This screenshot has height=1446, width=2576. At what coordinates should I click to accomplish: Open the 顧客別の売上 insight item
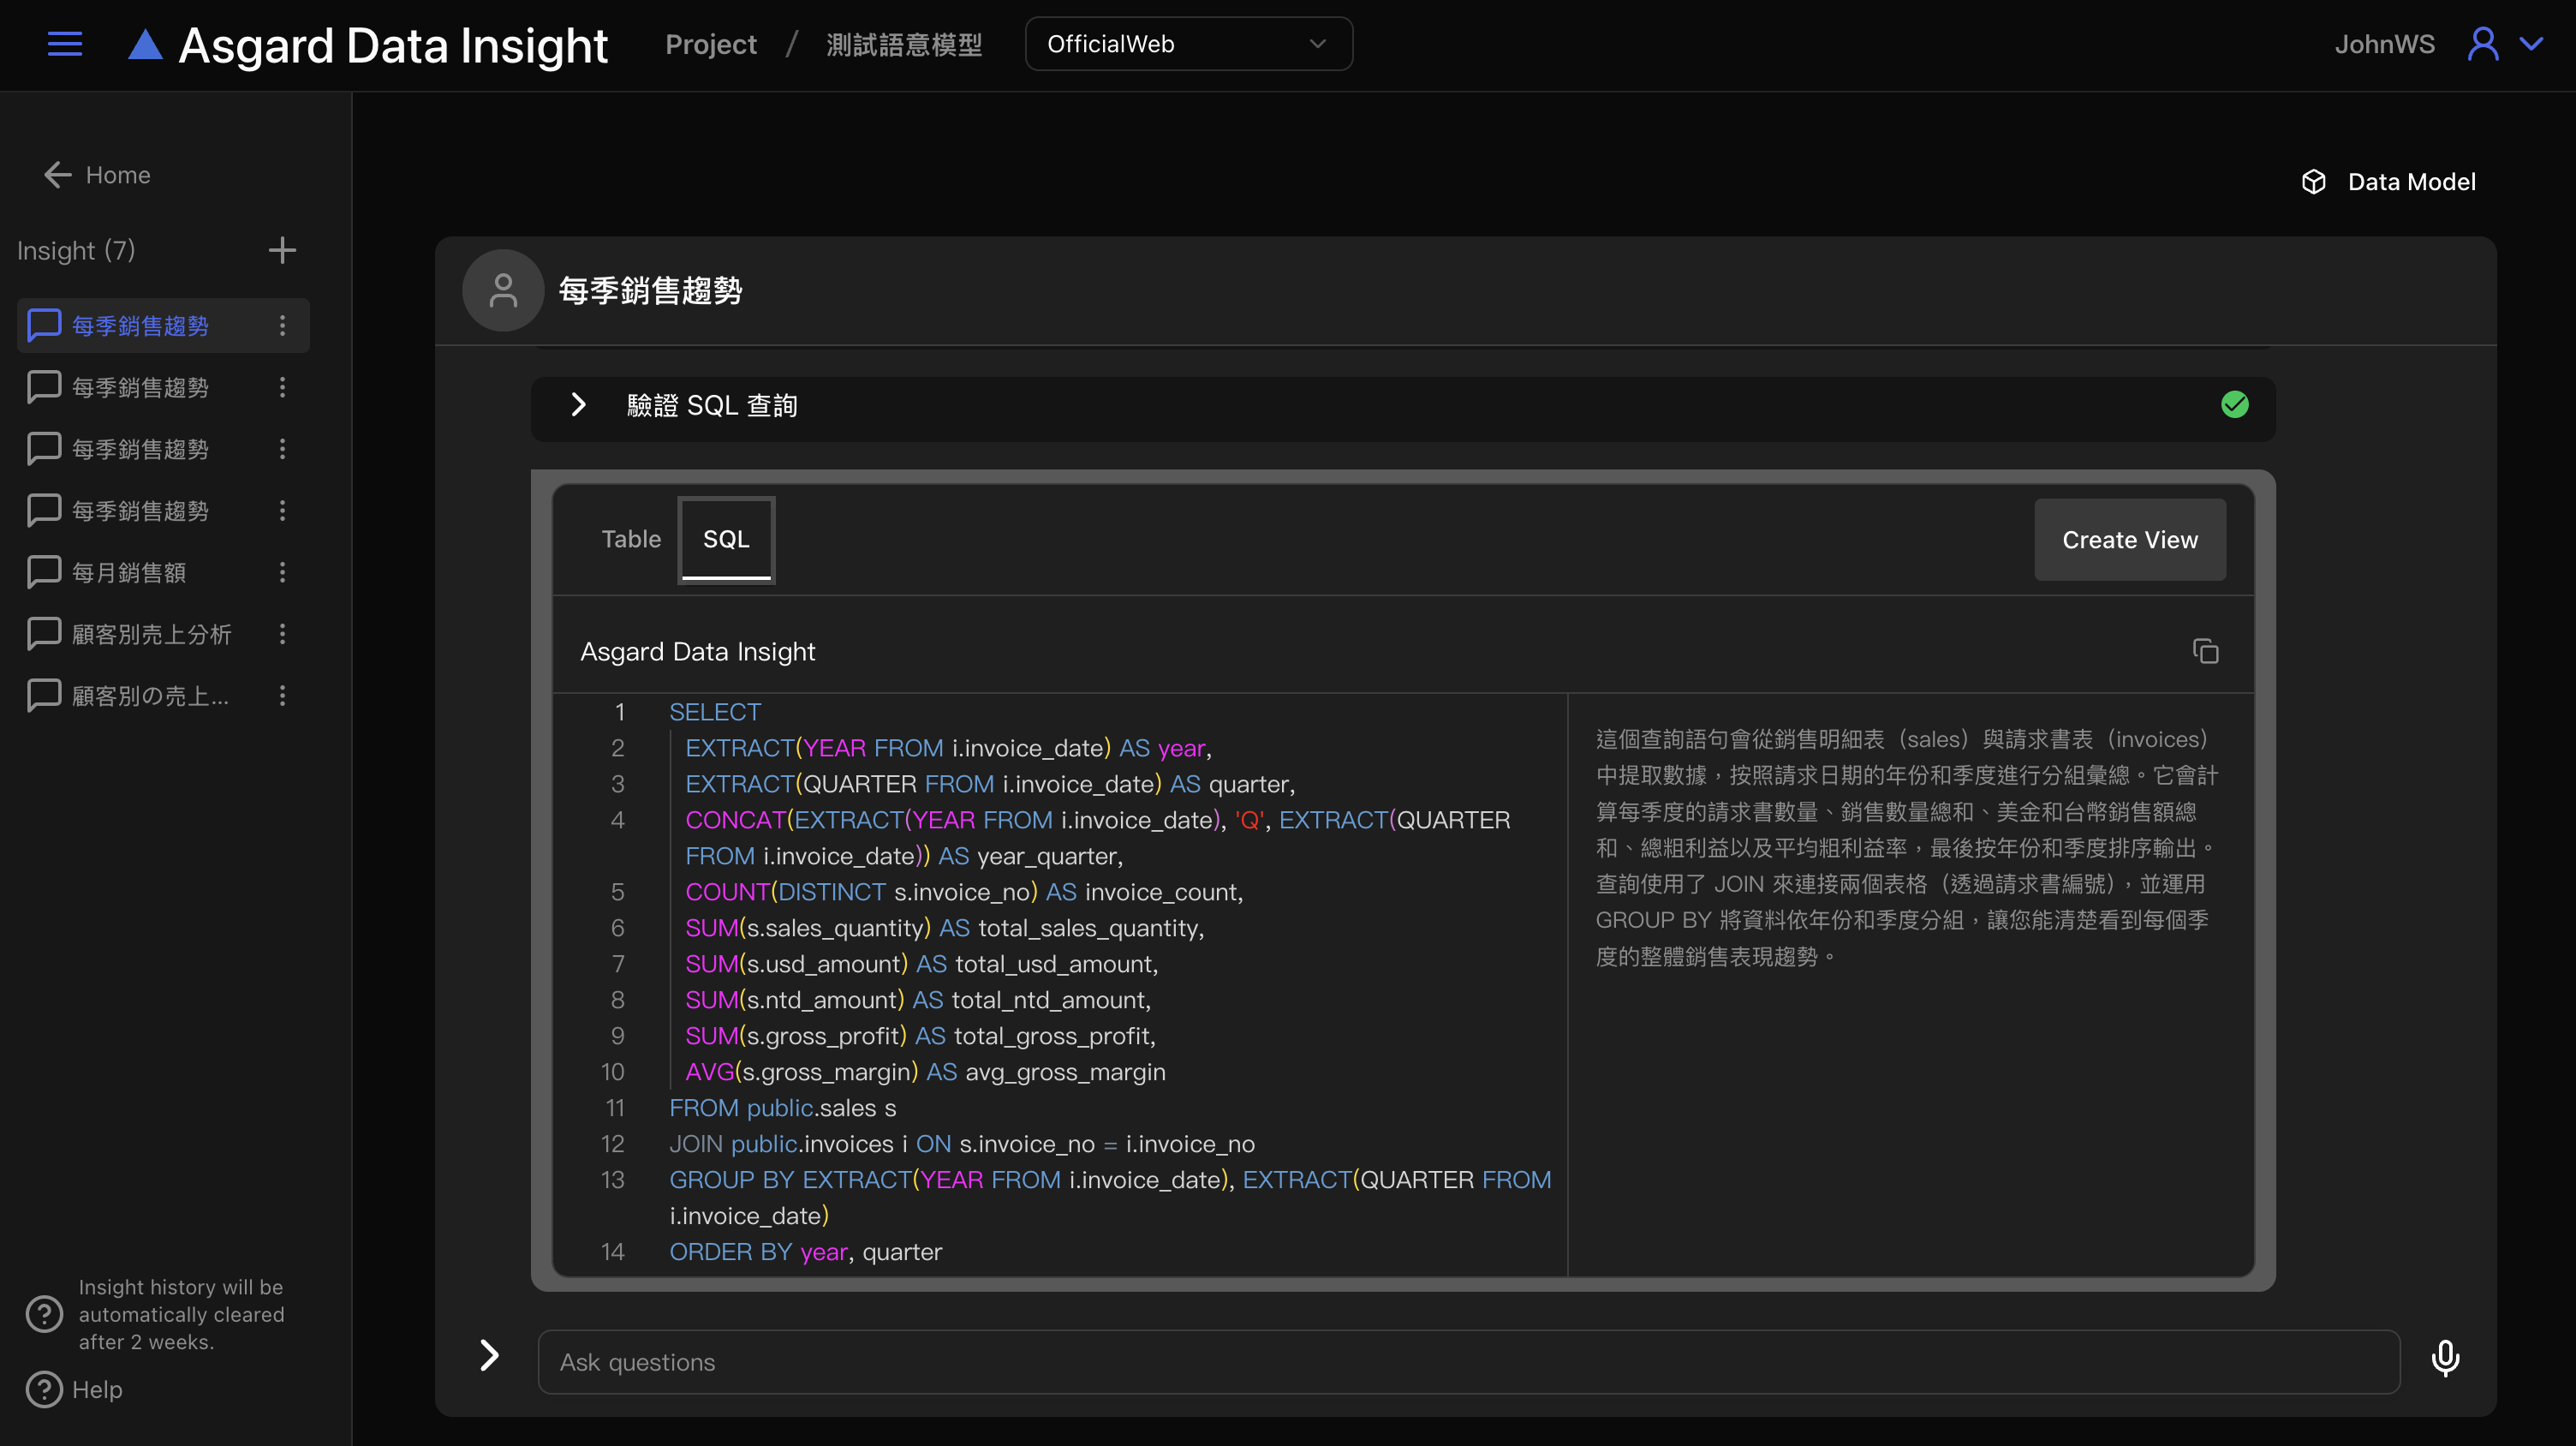pyautogui.click(x=150, y=696)
